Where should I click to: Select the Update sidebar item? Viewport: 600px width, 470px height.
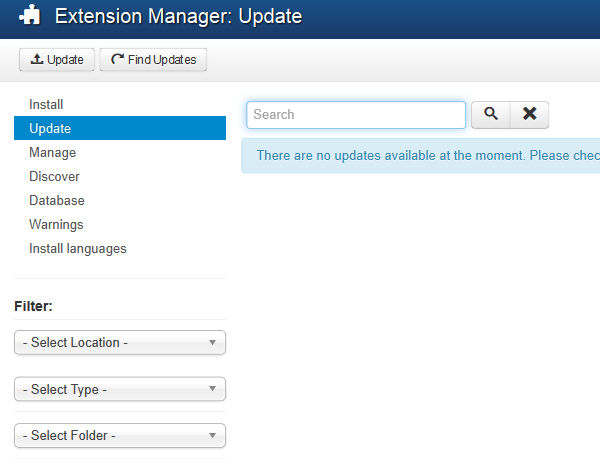(50, 128)
